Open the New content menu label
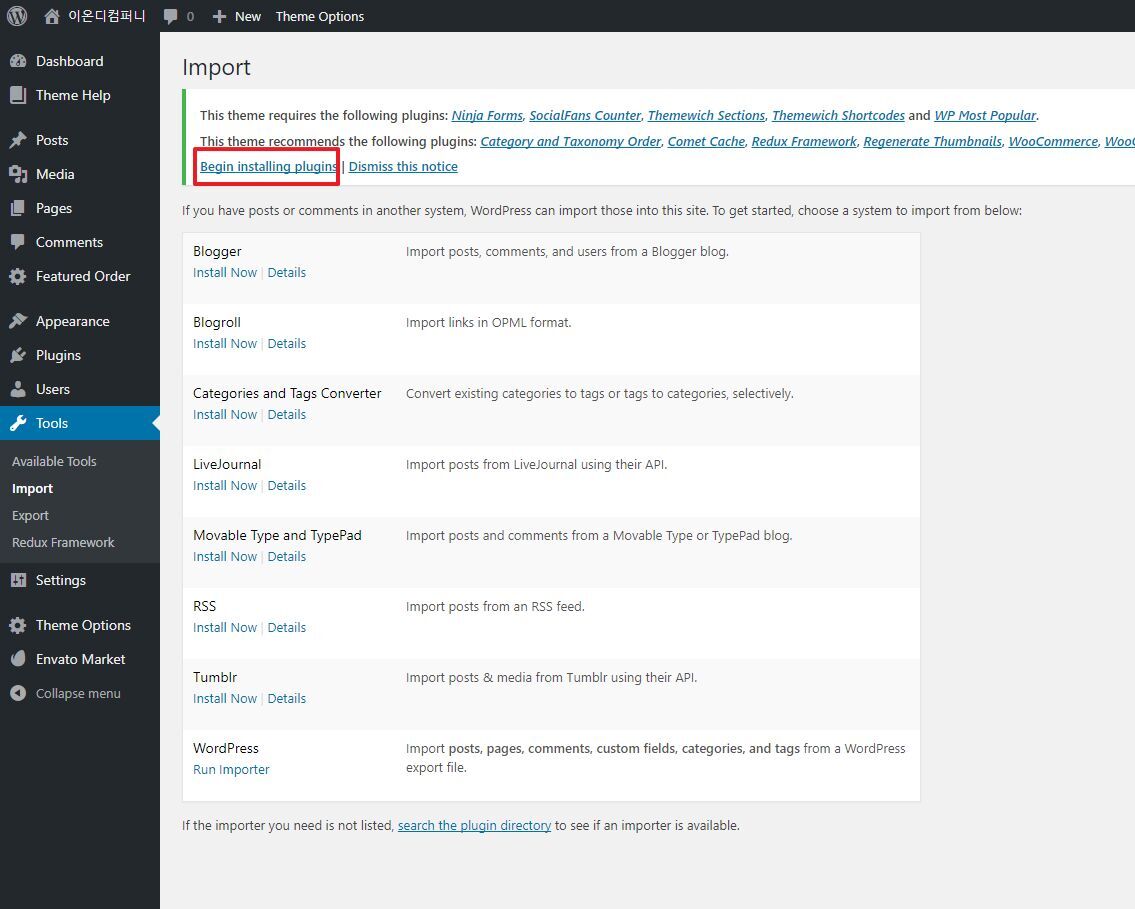Image resolution: width=1135 pixels, height=909 pixels. coord(248,17)
